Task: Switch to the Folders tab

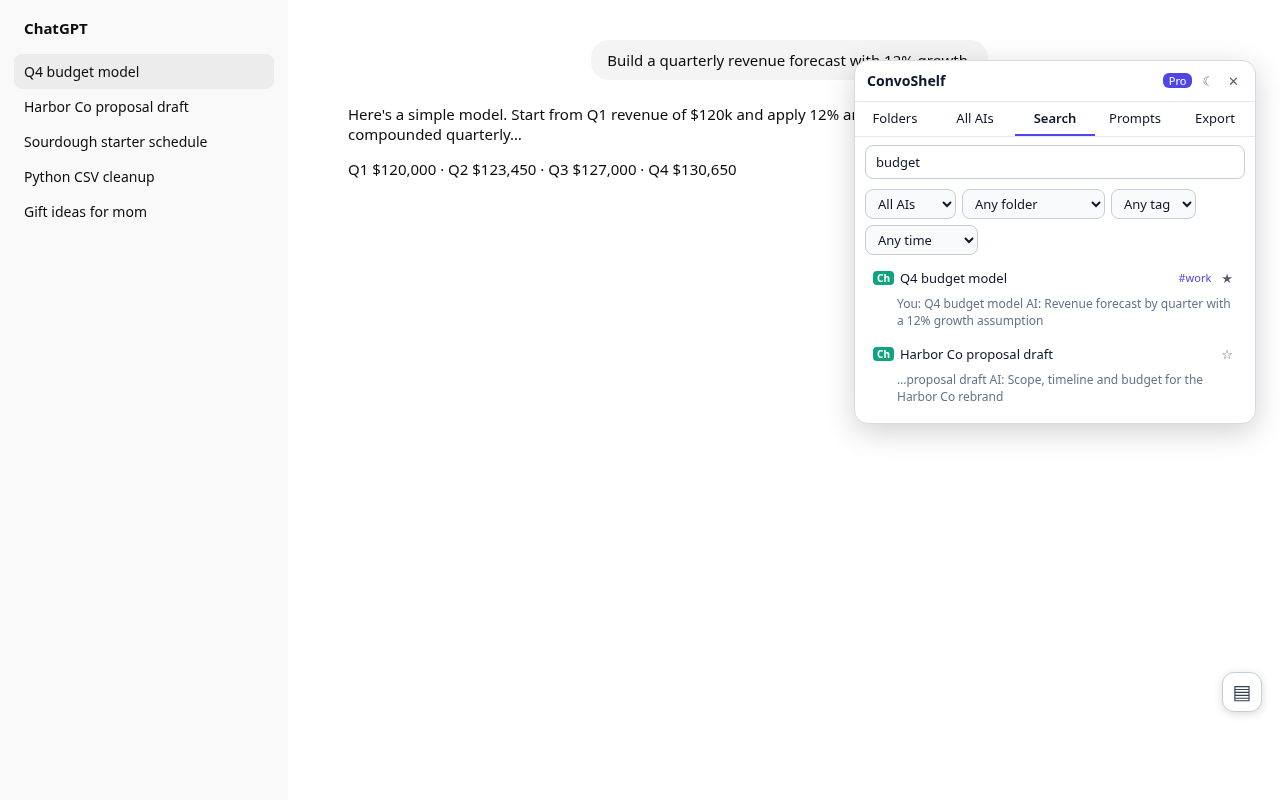Action: point(895,118)
